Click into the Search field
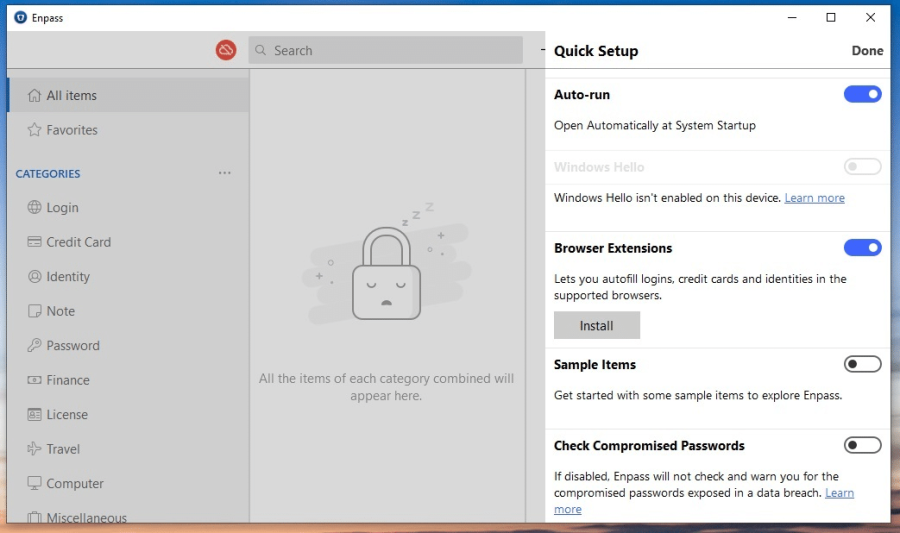This screenshot has height=533, width=900. click(386, 50)
